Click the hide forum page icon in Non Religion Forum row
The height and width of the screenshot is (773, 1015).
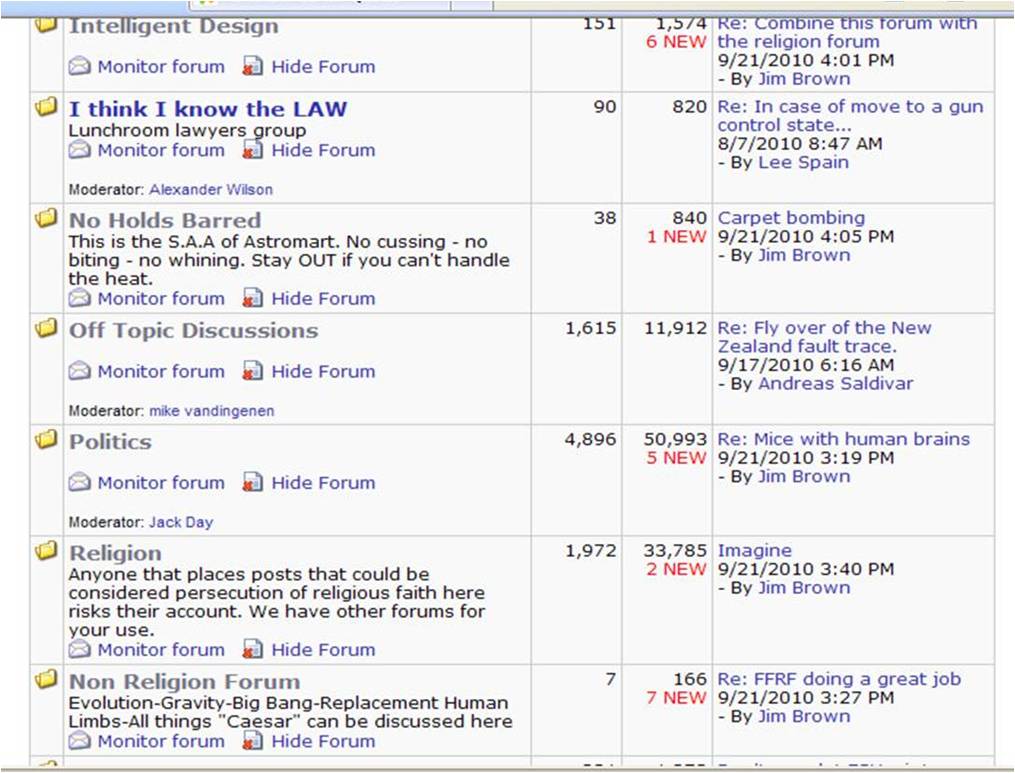tap(252, 741)
